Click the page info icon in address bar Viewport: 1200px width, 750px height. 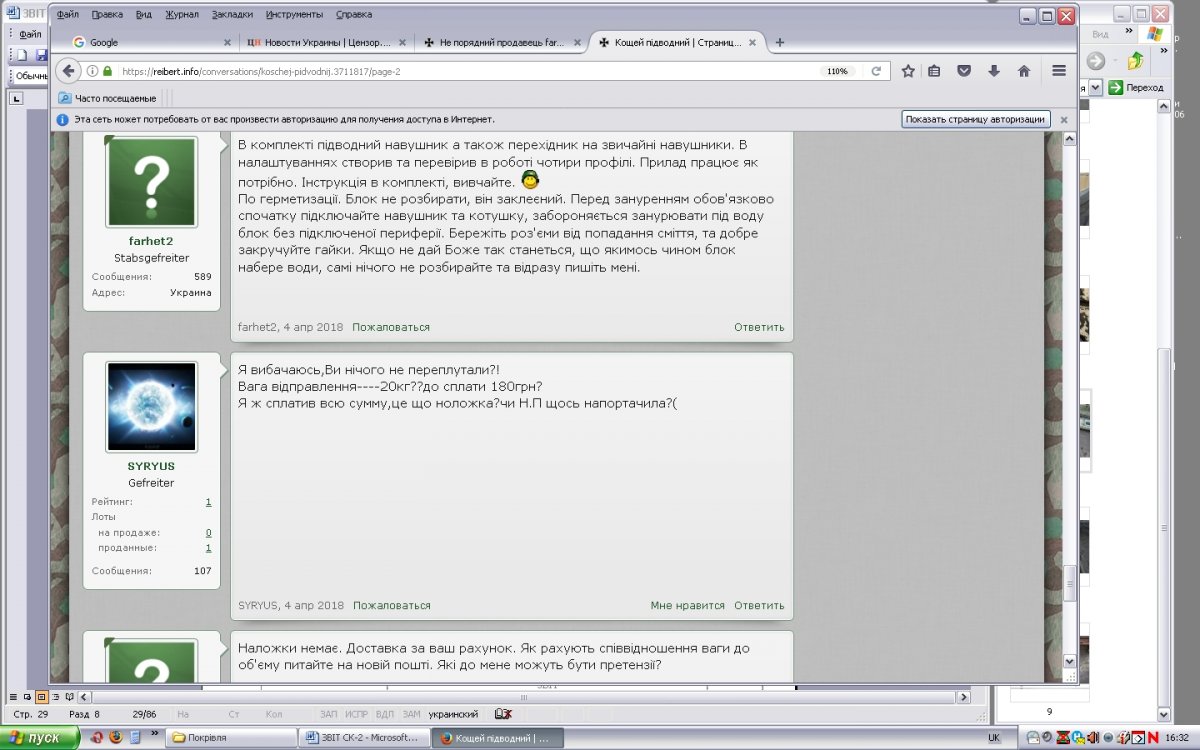(x=93, y=71)
